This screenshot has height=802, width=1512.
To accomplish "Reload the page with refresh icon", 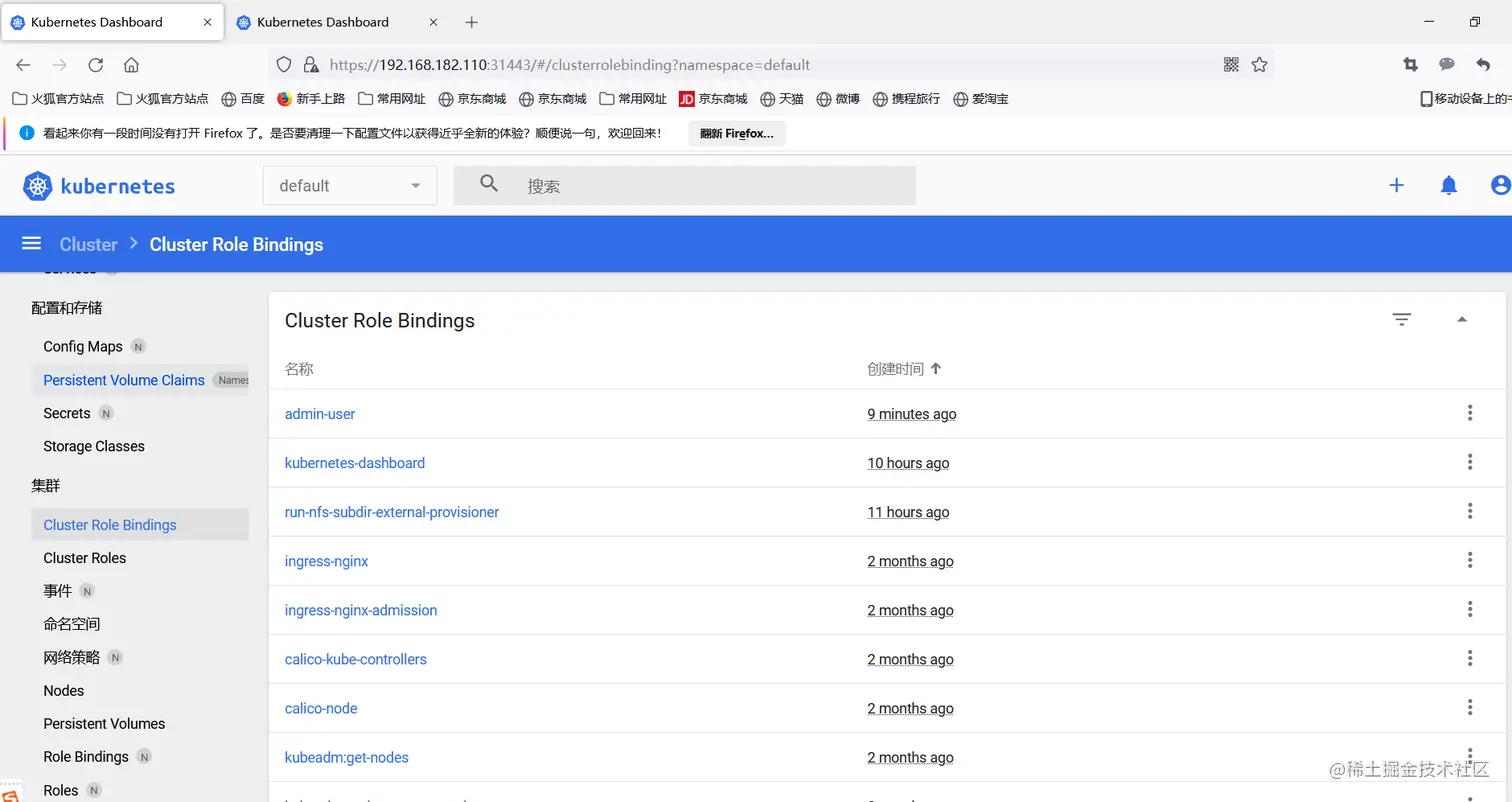I will [95, 65].
